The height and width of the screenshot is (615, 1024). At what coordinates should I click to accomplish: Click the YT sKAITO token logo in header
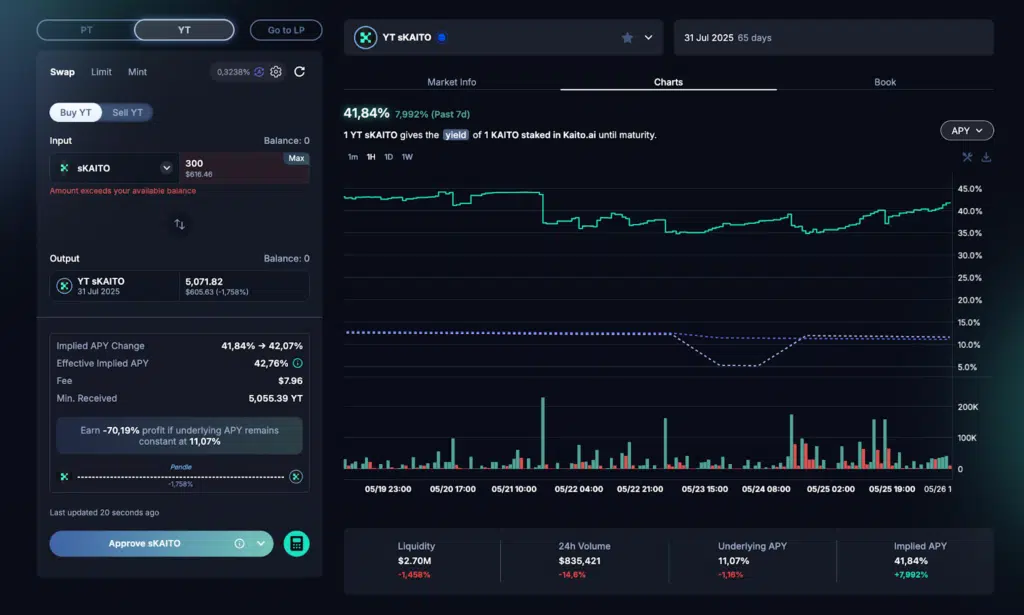pos(366,37)
